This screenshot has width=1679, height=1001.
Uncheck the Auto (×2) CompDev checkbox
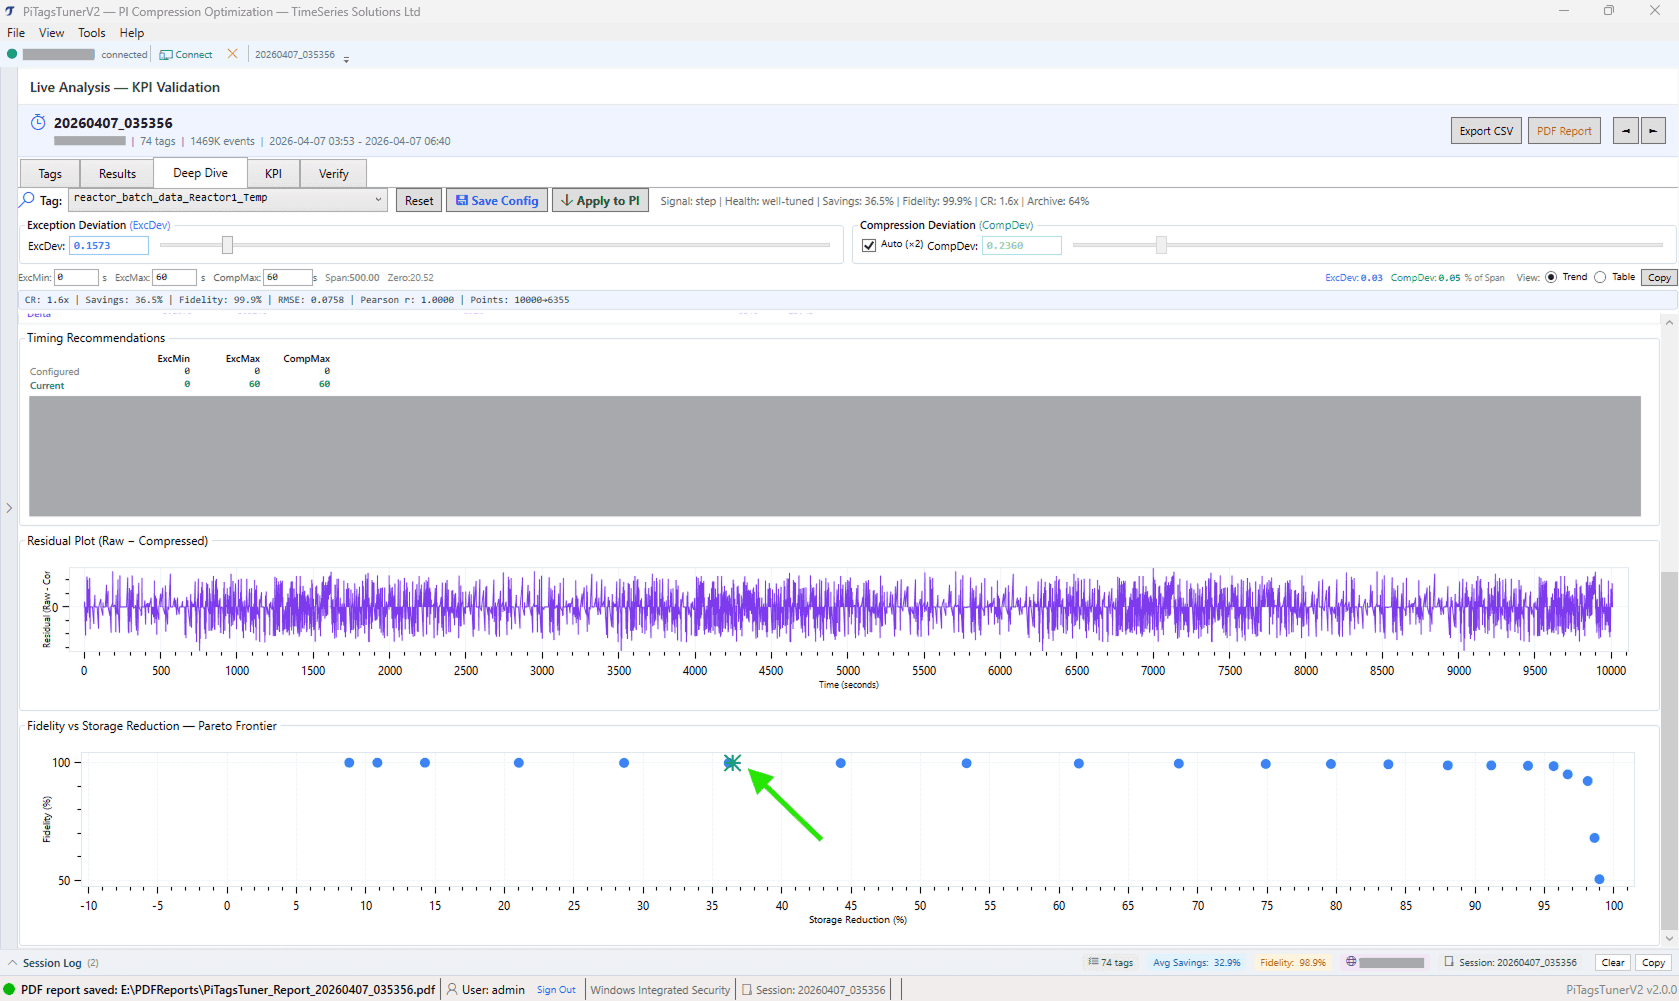click(x=869, y=245)
